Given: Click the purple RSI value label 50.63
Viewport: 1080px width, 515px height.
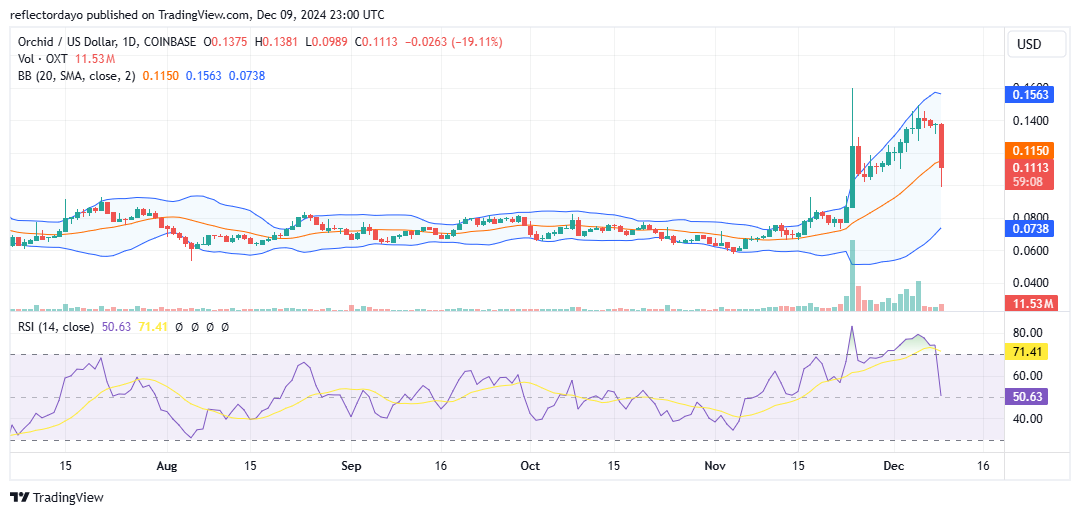Looking at the screenshot, I should click(x=1028, y=397).
